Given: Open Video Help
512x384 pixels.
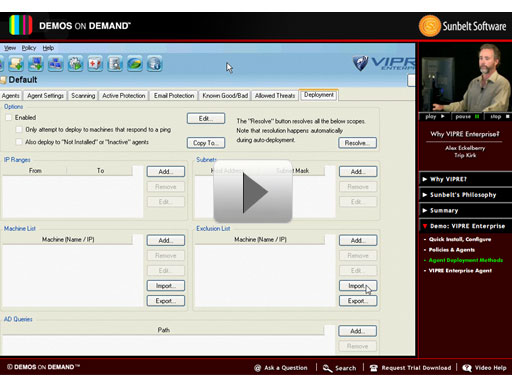Looking at the screenshot, I should coord(484,368).
